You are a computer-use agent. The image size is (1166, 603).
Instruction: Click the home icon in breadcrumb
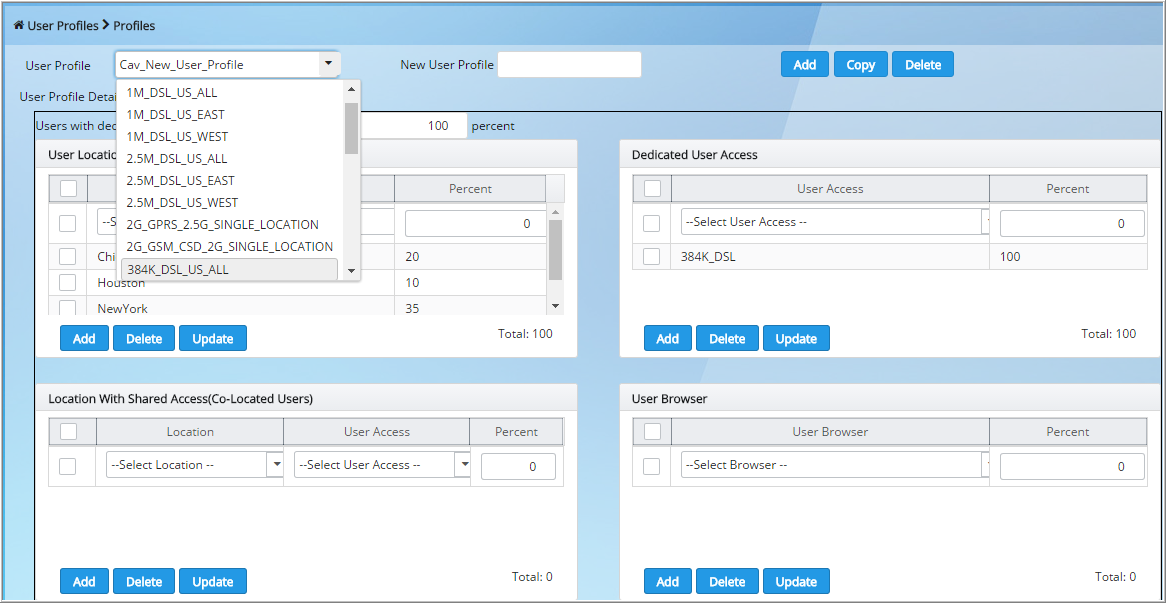click(x=18, y=25)
